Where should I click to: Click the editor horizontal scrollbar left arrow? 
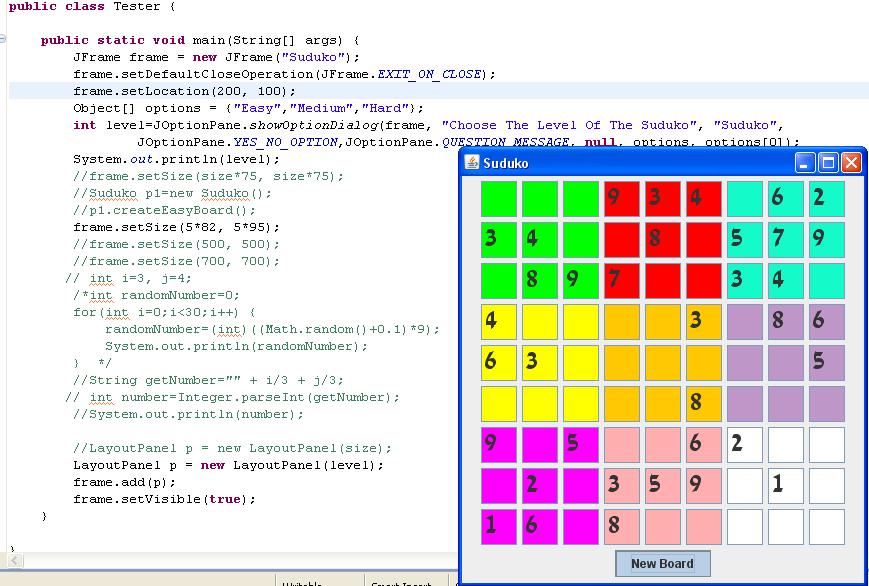click(x=14, y=561)
